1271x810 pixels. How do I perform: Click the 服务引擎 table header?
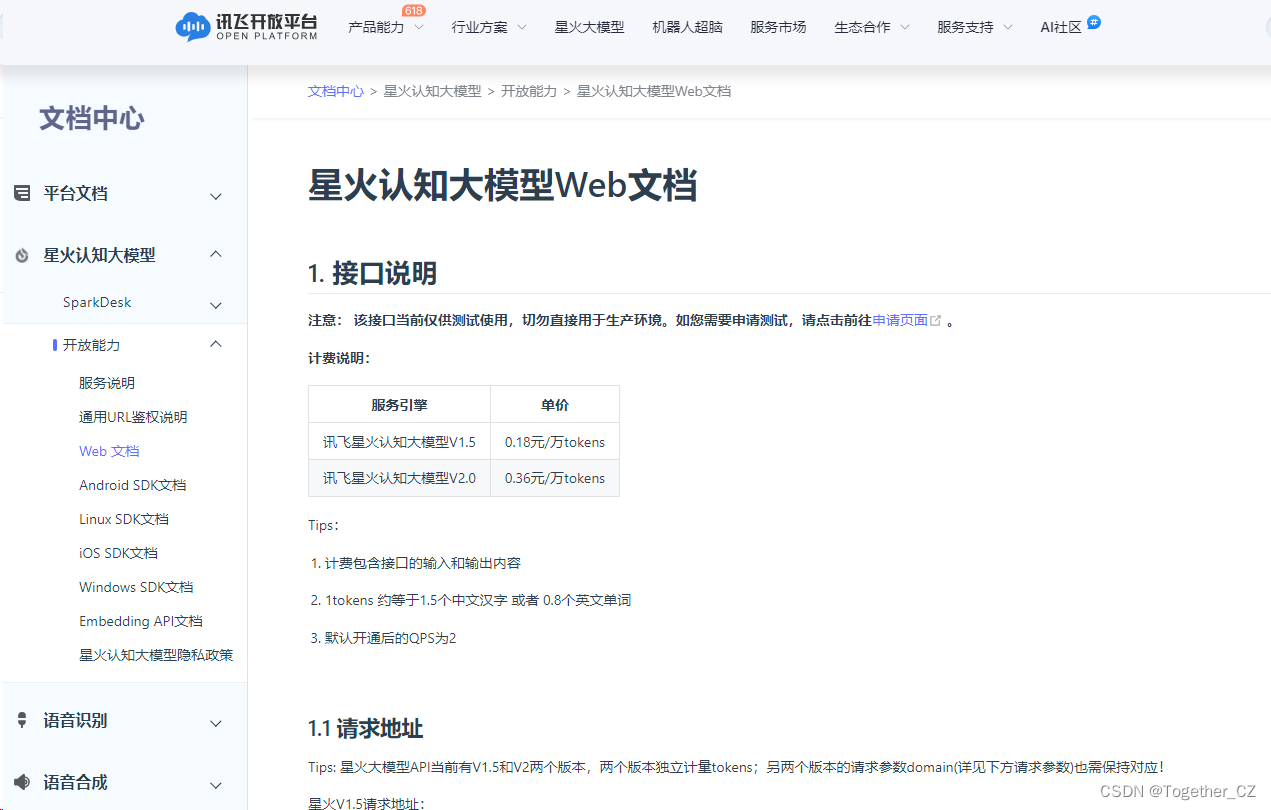(x=399, y=405)
